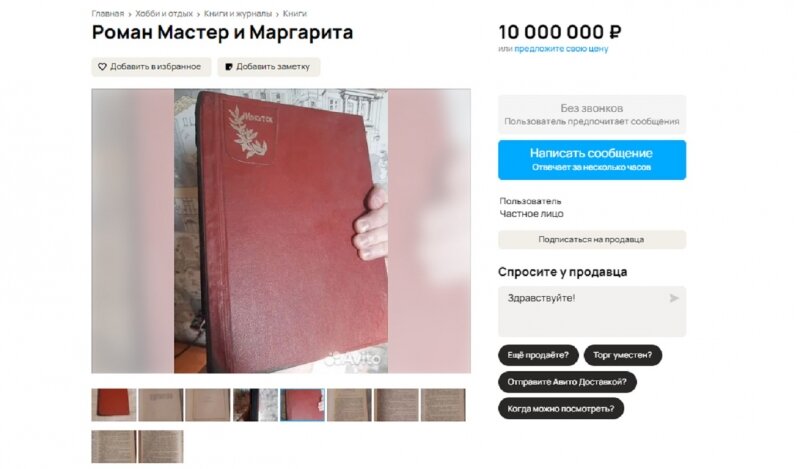
Task: Open the Книги и журналы breadcrumb
Action: coord(238,14)
